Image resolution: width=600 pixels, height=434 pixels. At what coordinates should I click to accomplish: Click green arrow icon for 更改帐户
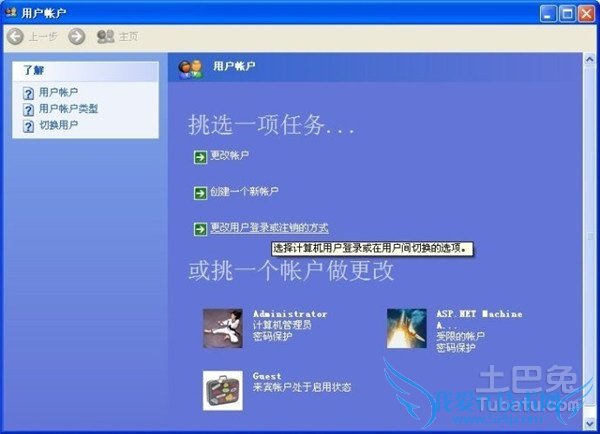tap(200, 157)
